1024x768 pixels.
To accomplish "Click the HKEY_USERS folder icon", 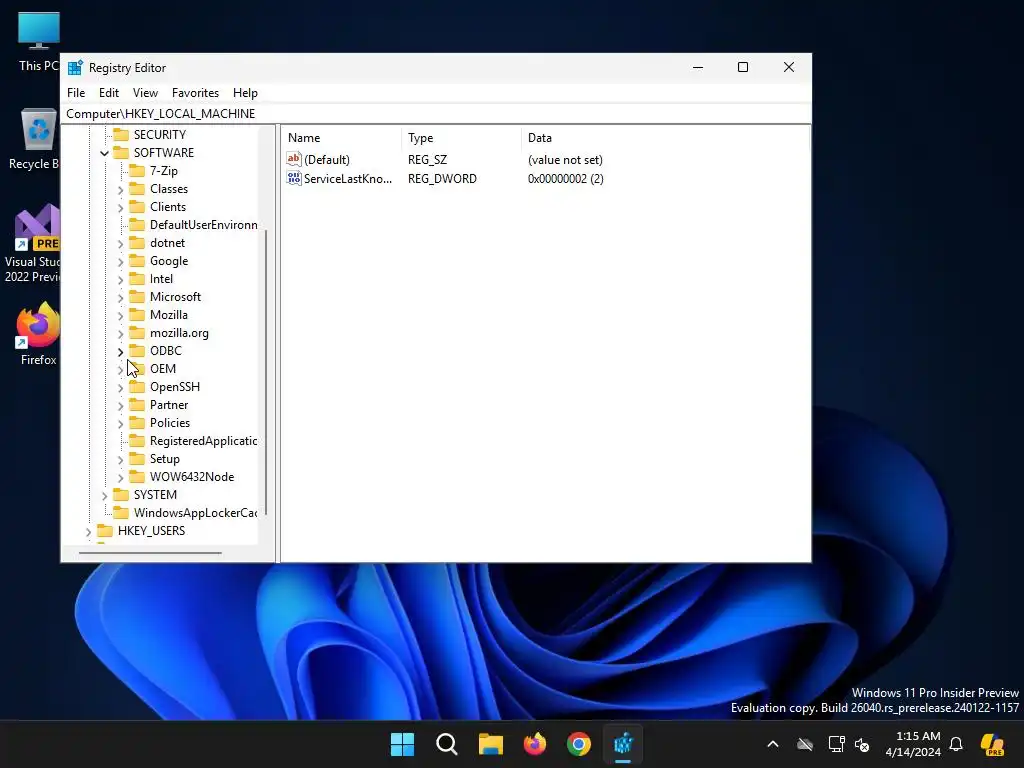I will 104,530.
